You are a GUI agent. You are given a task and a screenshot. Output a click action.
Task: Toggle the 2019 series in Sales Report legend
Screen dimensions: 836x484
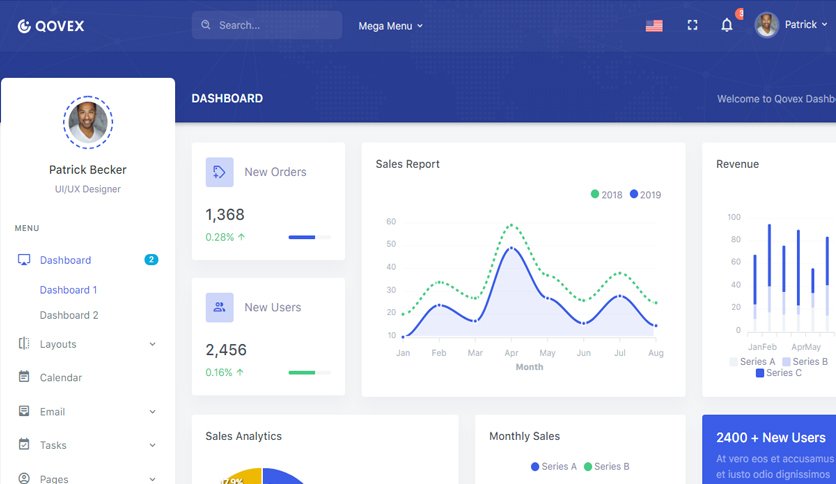pyautogui.click(x=645, y=195)
